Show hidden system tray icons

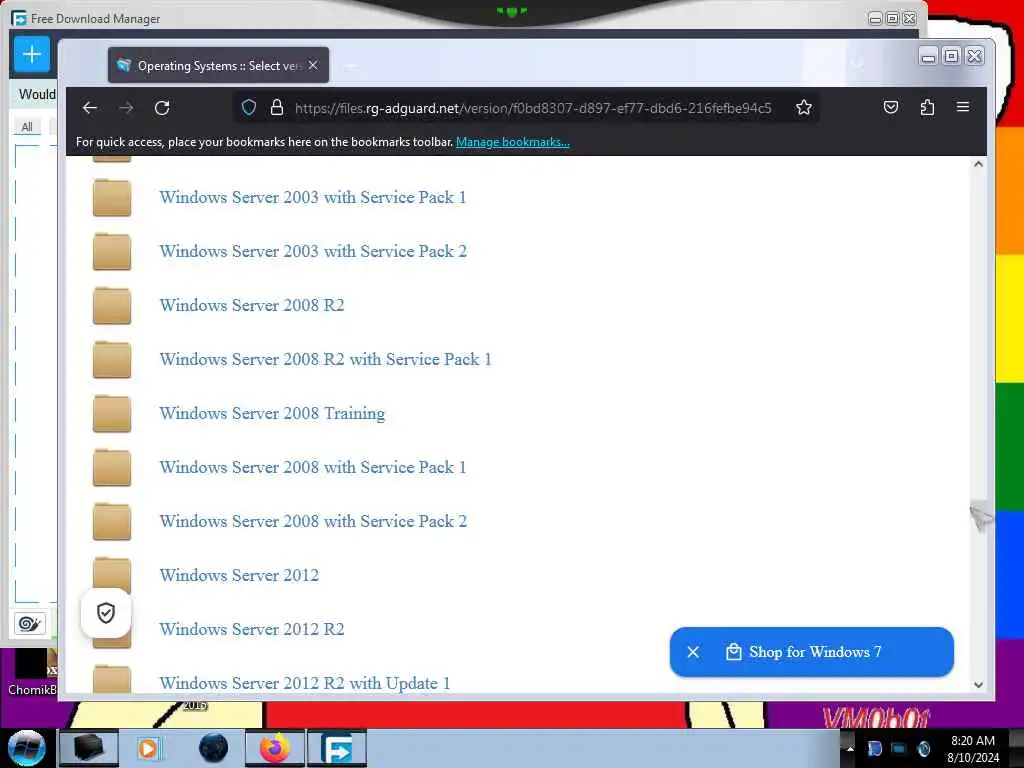pos(850,749)
